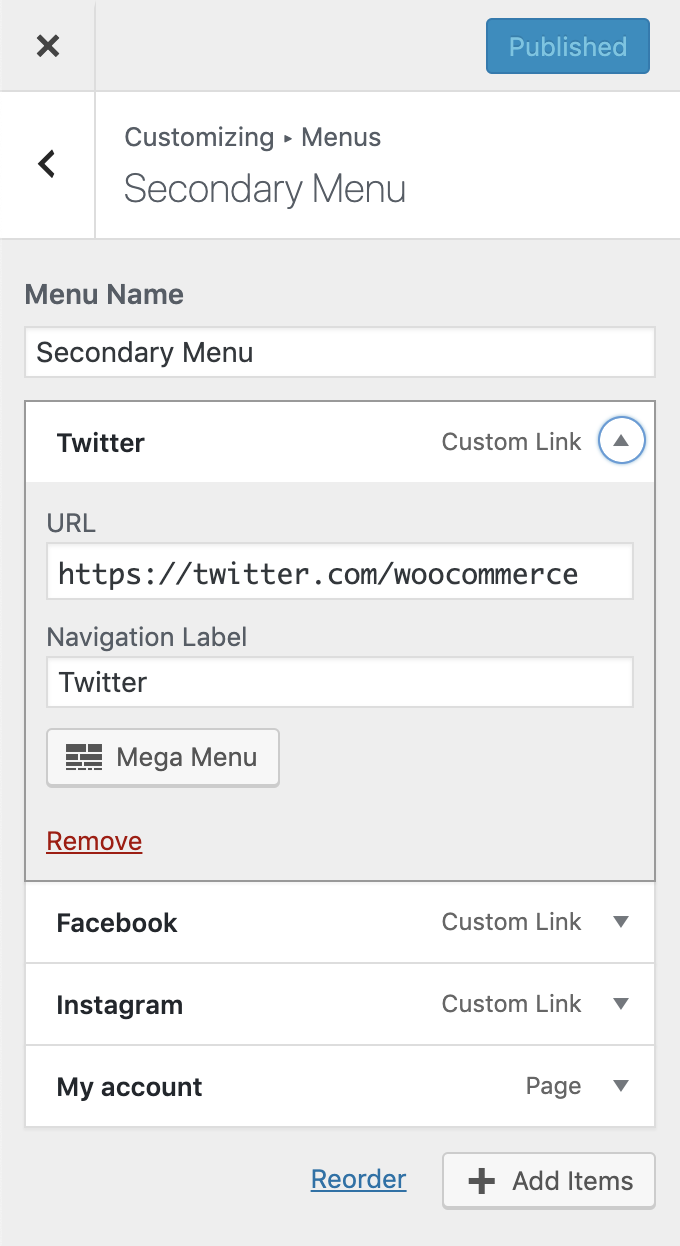Click the Secondary Menu panel heading
Viewport: 680px width, 1246px height.
point(264,188)
